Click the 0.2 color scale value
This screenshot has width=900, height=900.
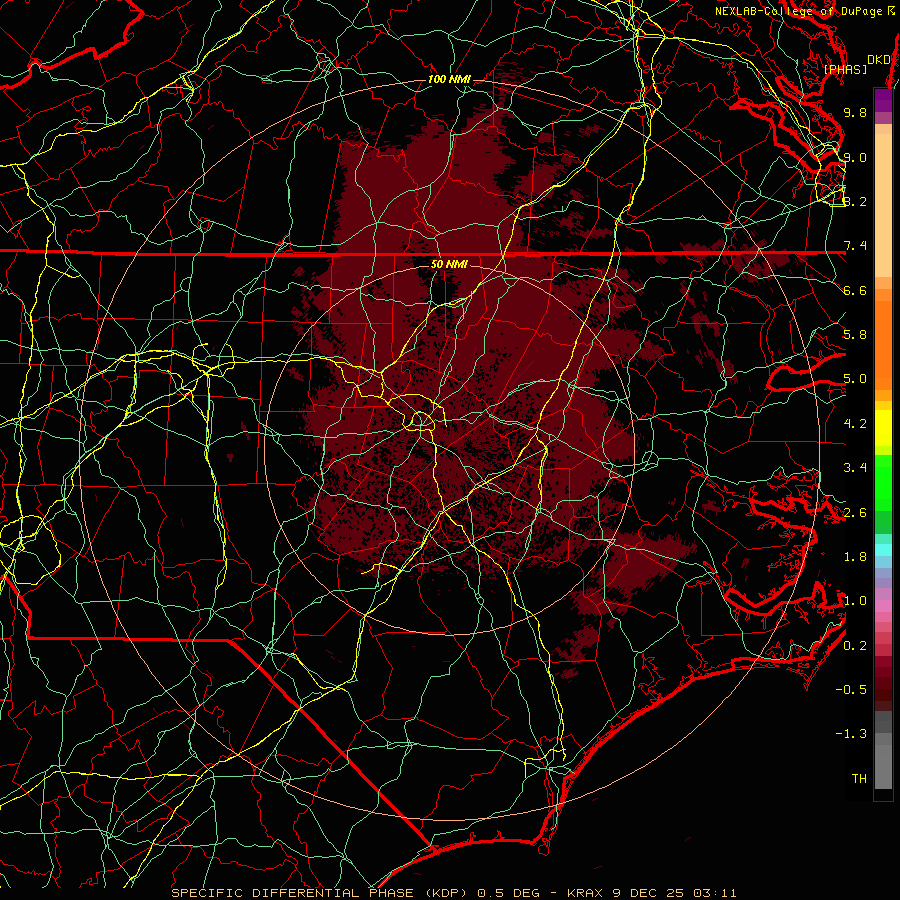click(855, 645)
